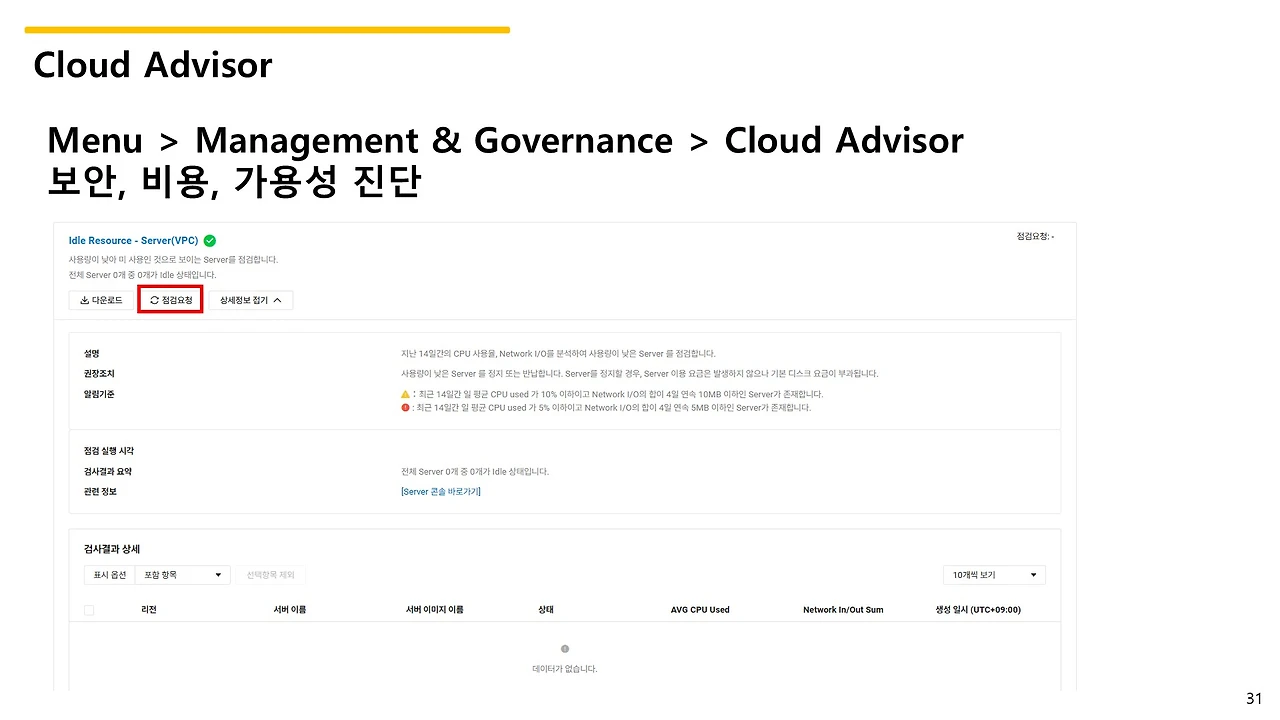Click the 알림기준 label
Viewport: 1280px width, 720px height.
100,394
